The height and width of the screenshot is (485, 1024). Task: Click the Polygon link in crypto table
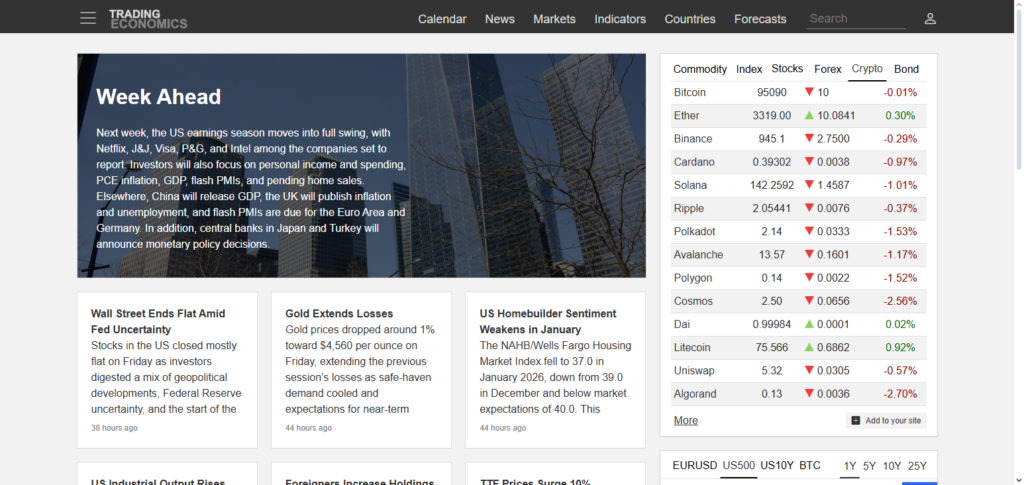(x=693, y=278)
